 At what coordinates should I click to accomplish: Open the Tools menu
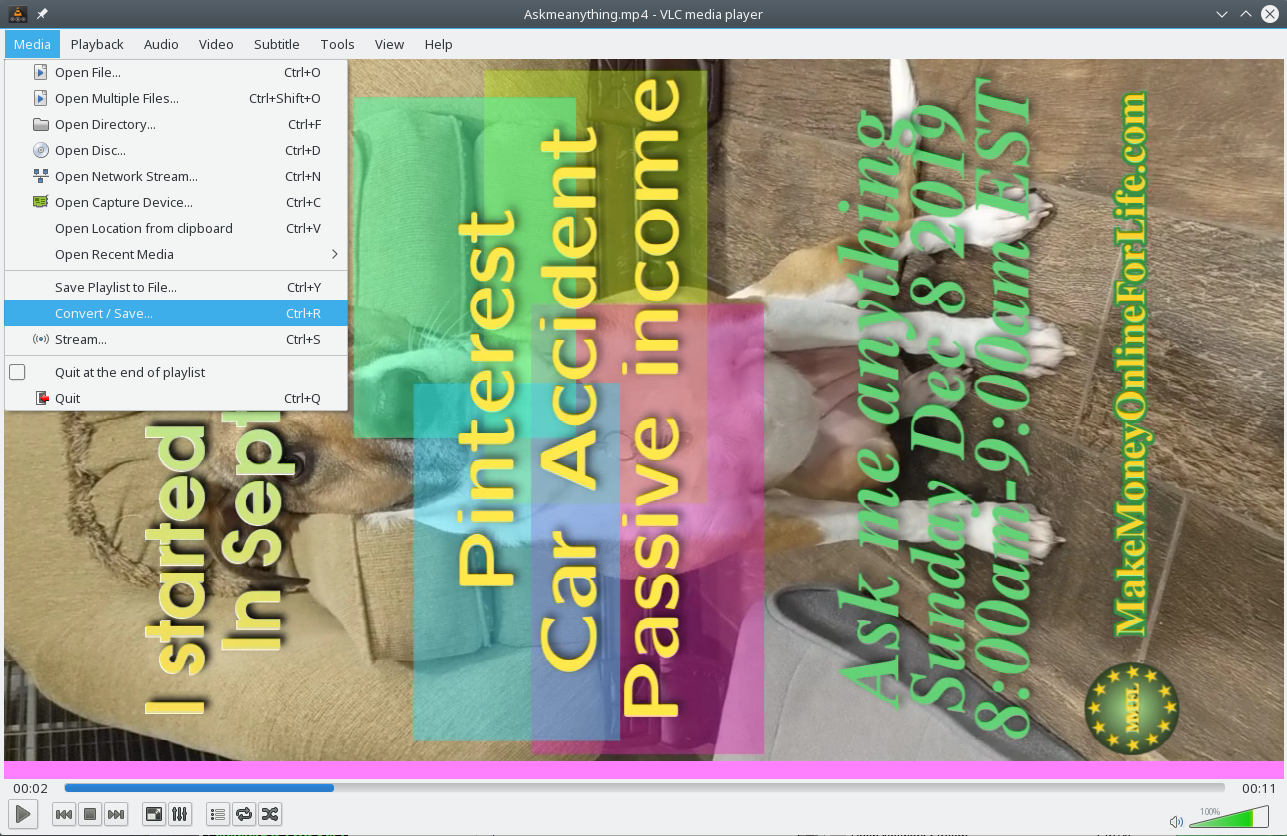coord(338,44)
